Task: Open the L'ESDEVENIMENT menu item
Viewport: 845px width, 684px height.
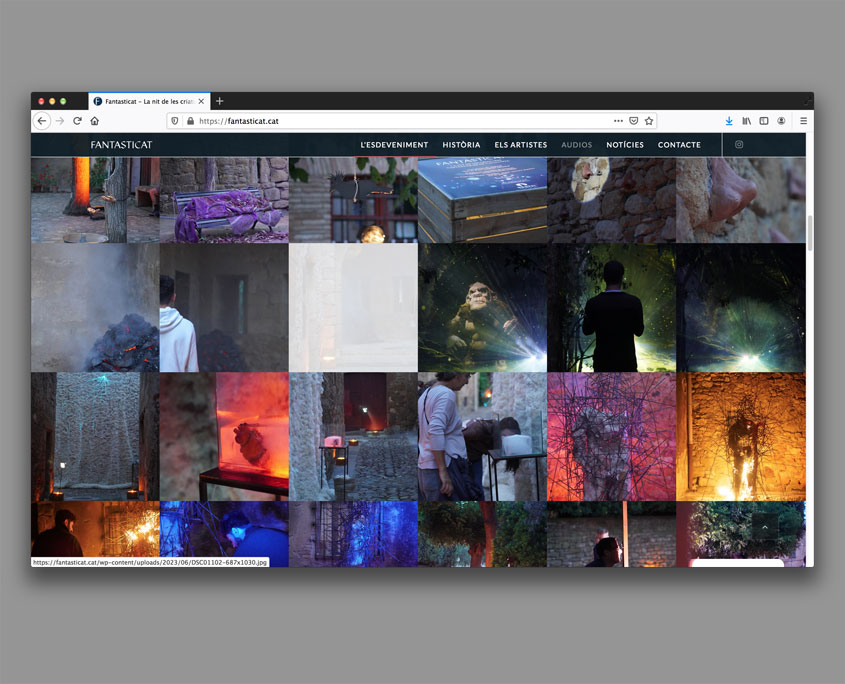Action: click(x=394, y=145)
